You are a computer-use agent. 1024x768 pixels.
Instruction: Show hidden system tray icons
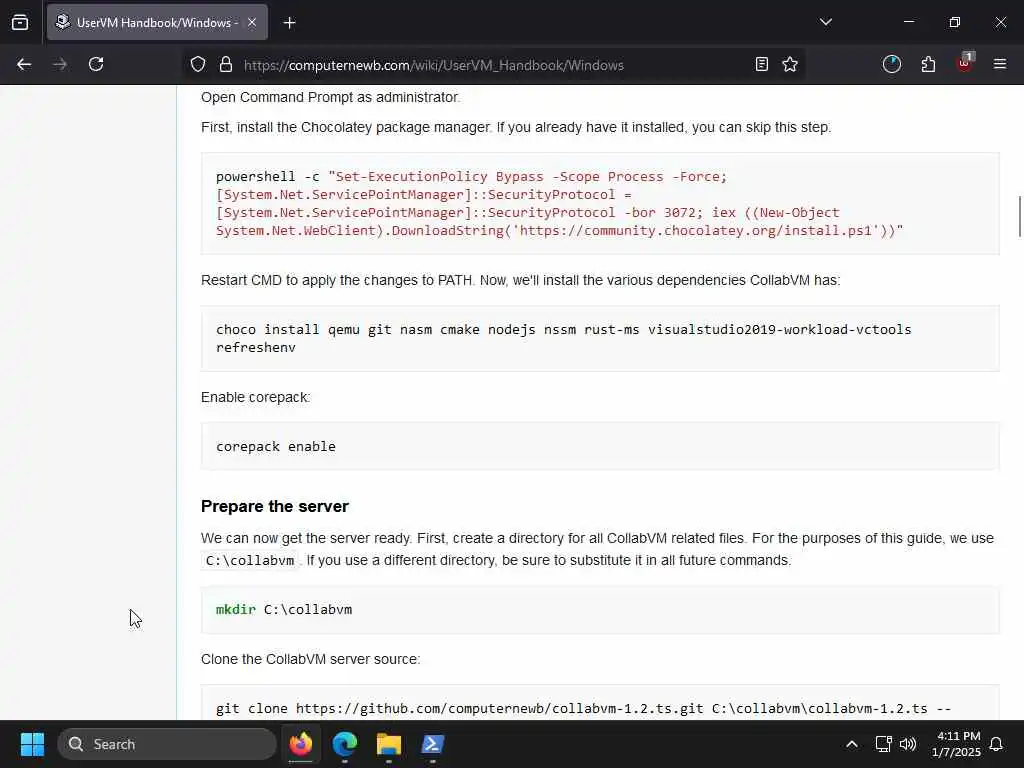click(852, 744)
